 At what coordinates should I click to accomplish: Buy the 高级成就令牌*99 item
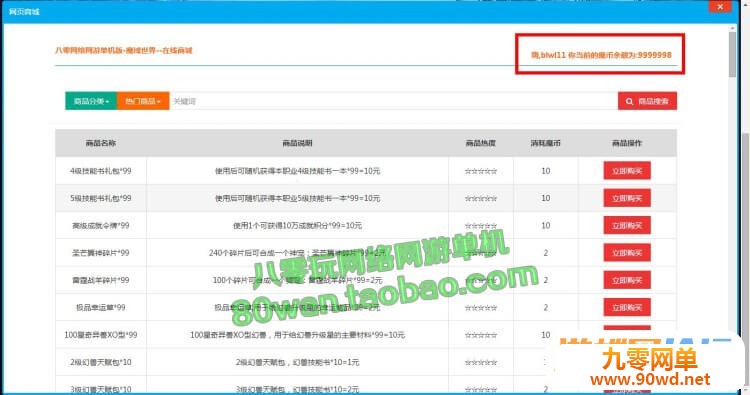[627, 225]
